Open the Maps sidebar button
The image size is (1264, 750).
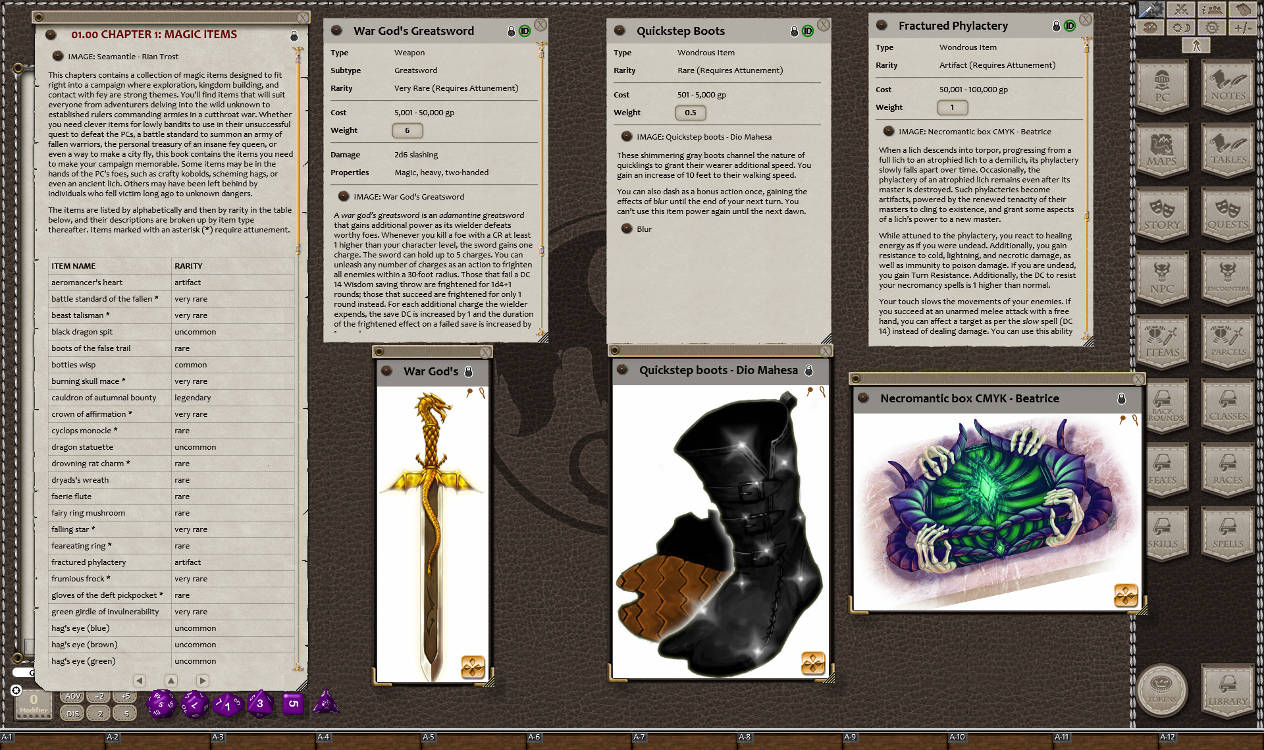pos(1162,150)
